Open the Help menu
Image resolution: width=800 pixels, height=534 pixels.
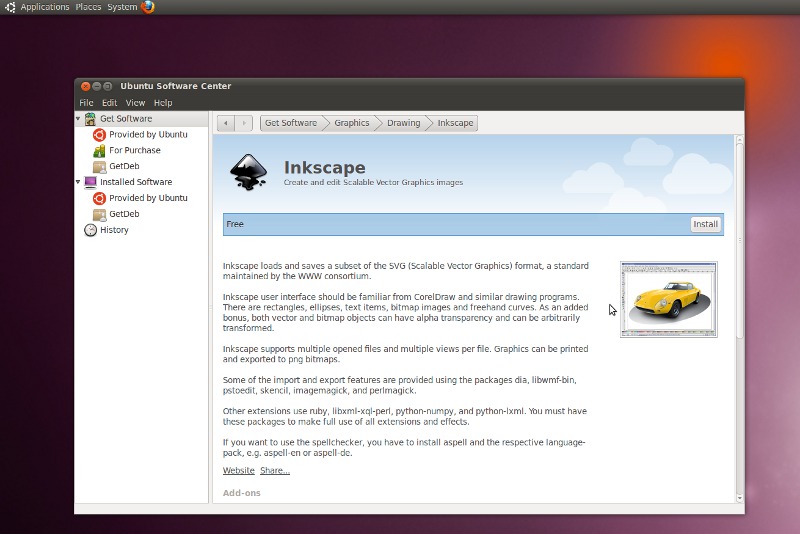[x=163, y=103]
